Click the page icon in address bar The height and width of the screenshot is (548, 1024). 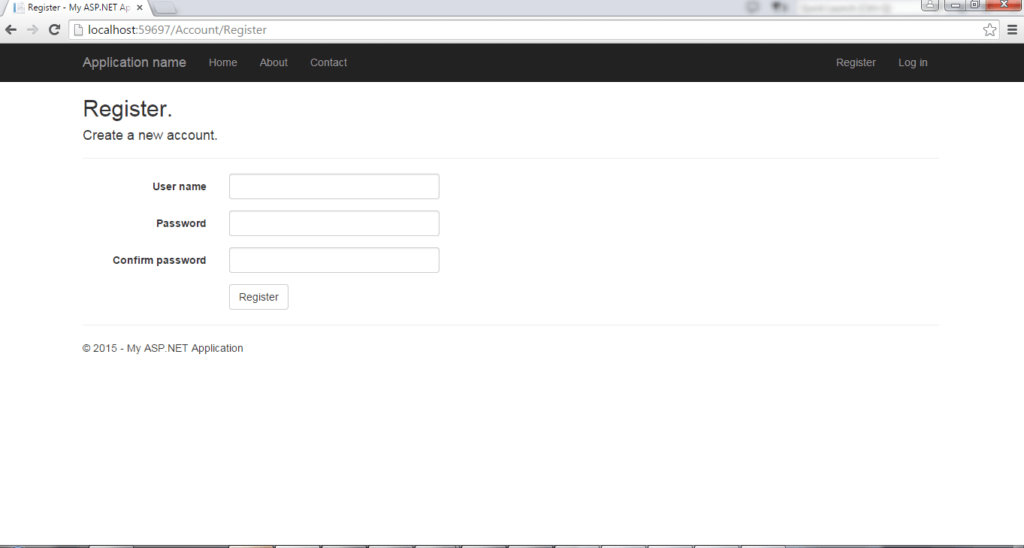tap(78, 30)
